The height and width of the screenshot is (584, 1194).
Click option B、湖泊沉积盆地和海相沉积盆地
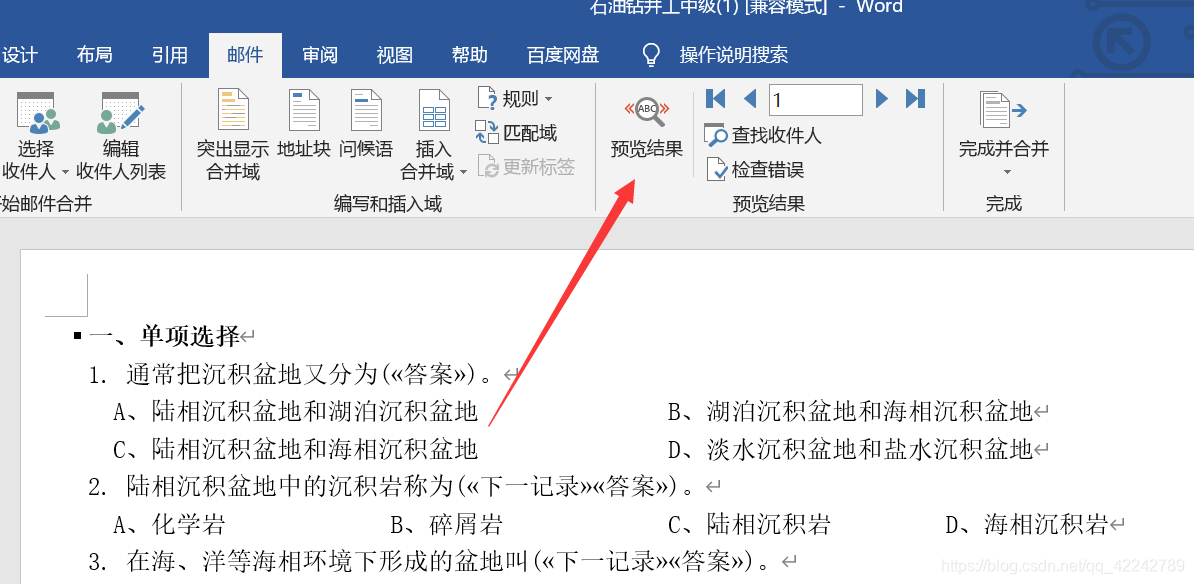[x=850, y=412]
